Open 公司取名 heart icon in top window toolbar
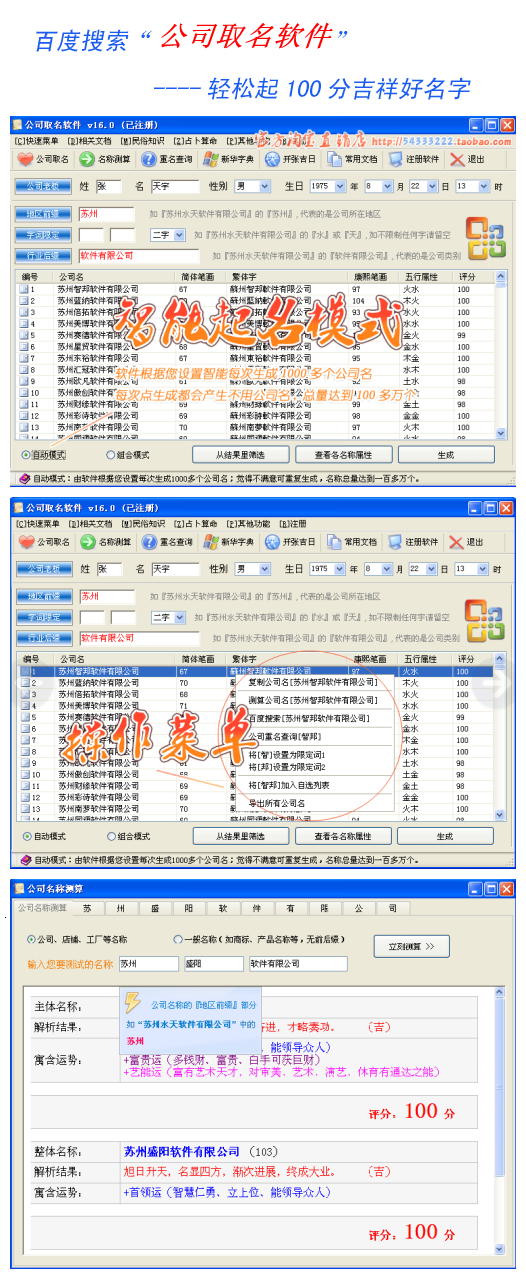The height and width of the screenshot is (1279, 526). (x=27, y=159)
